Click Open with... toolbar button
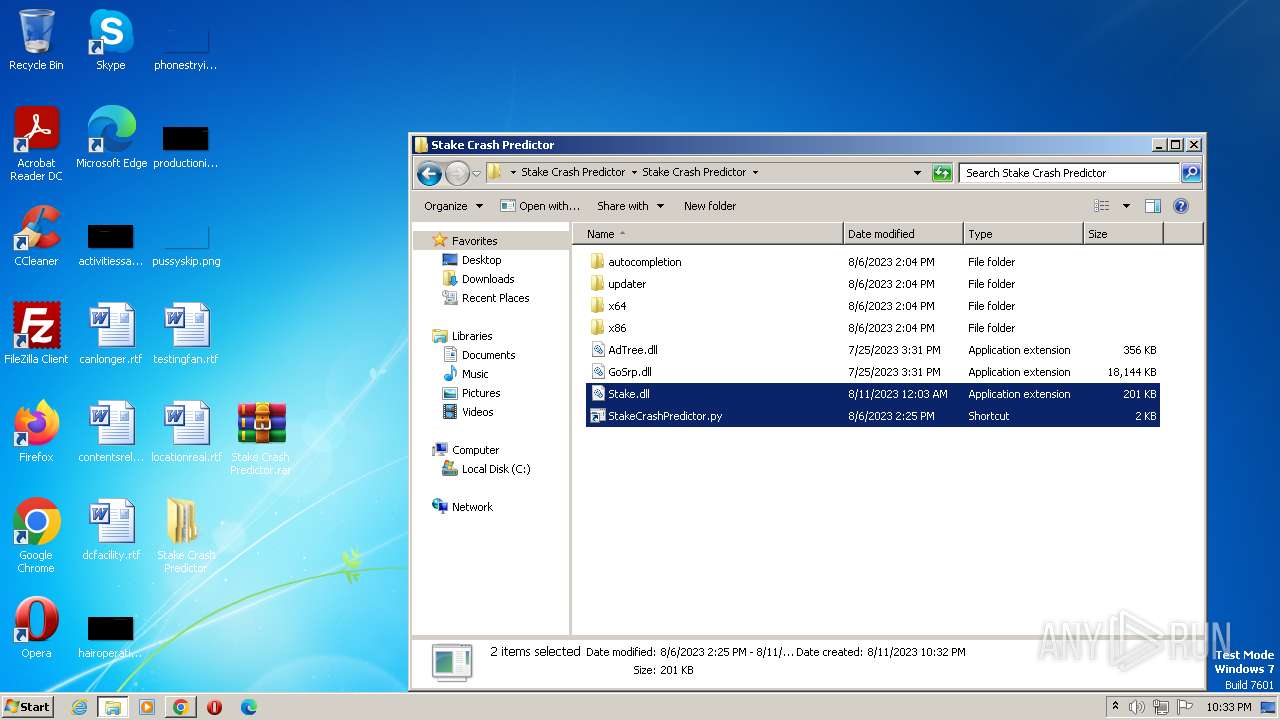Viewport: 1280px width, 720px height. (x=540, y=206)
